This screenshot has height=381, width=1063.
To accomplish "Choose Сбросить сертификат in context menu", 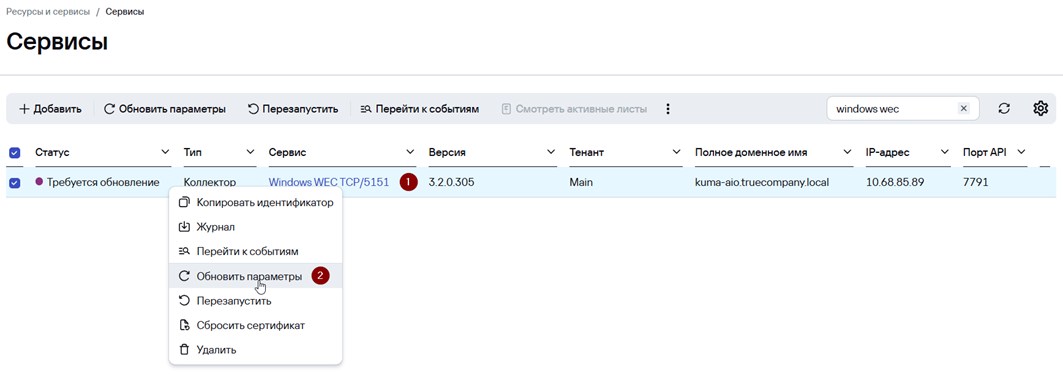I will (255, 325).
